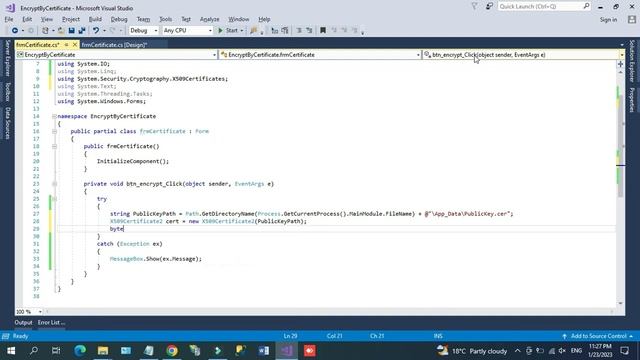Click the Find in Files toolbar icon
This screenshot has width=640, height=360.
tap(254, 31)
